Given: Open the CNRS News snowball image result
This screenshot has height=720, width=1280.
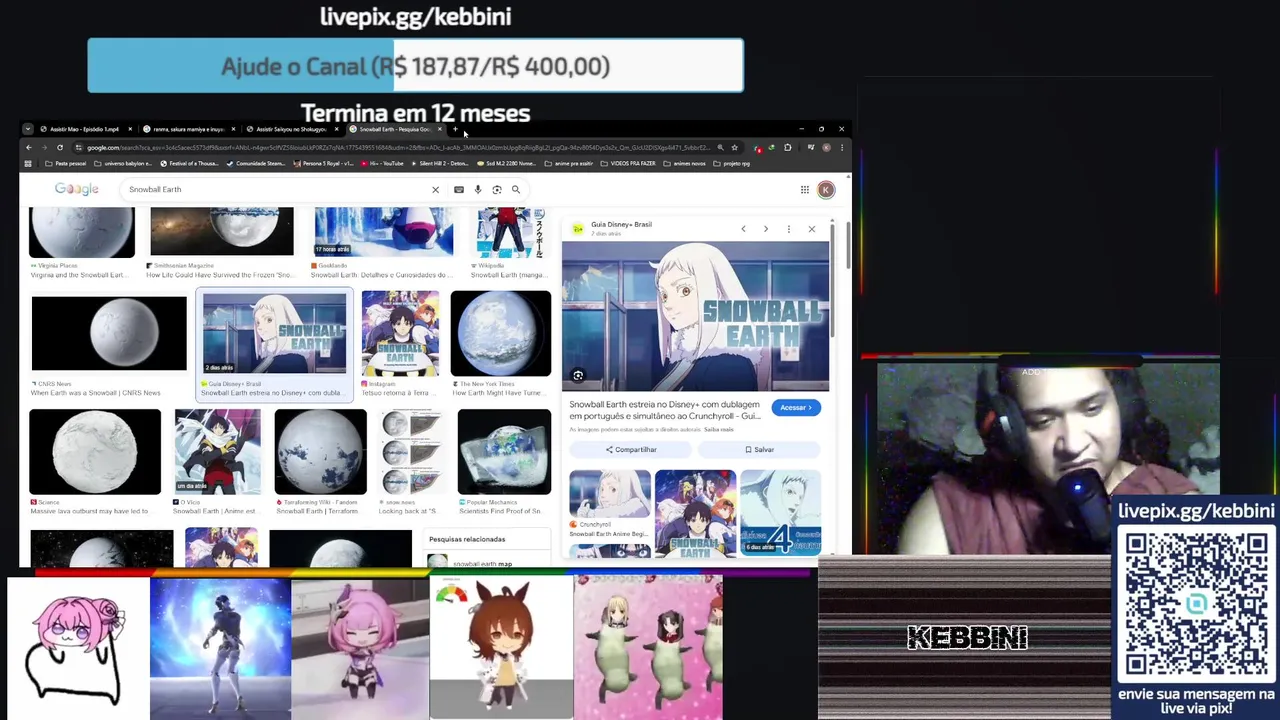Looking at the screenshot, I should click(x=109, y=335).
